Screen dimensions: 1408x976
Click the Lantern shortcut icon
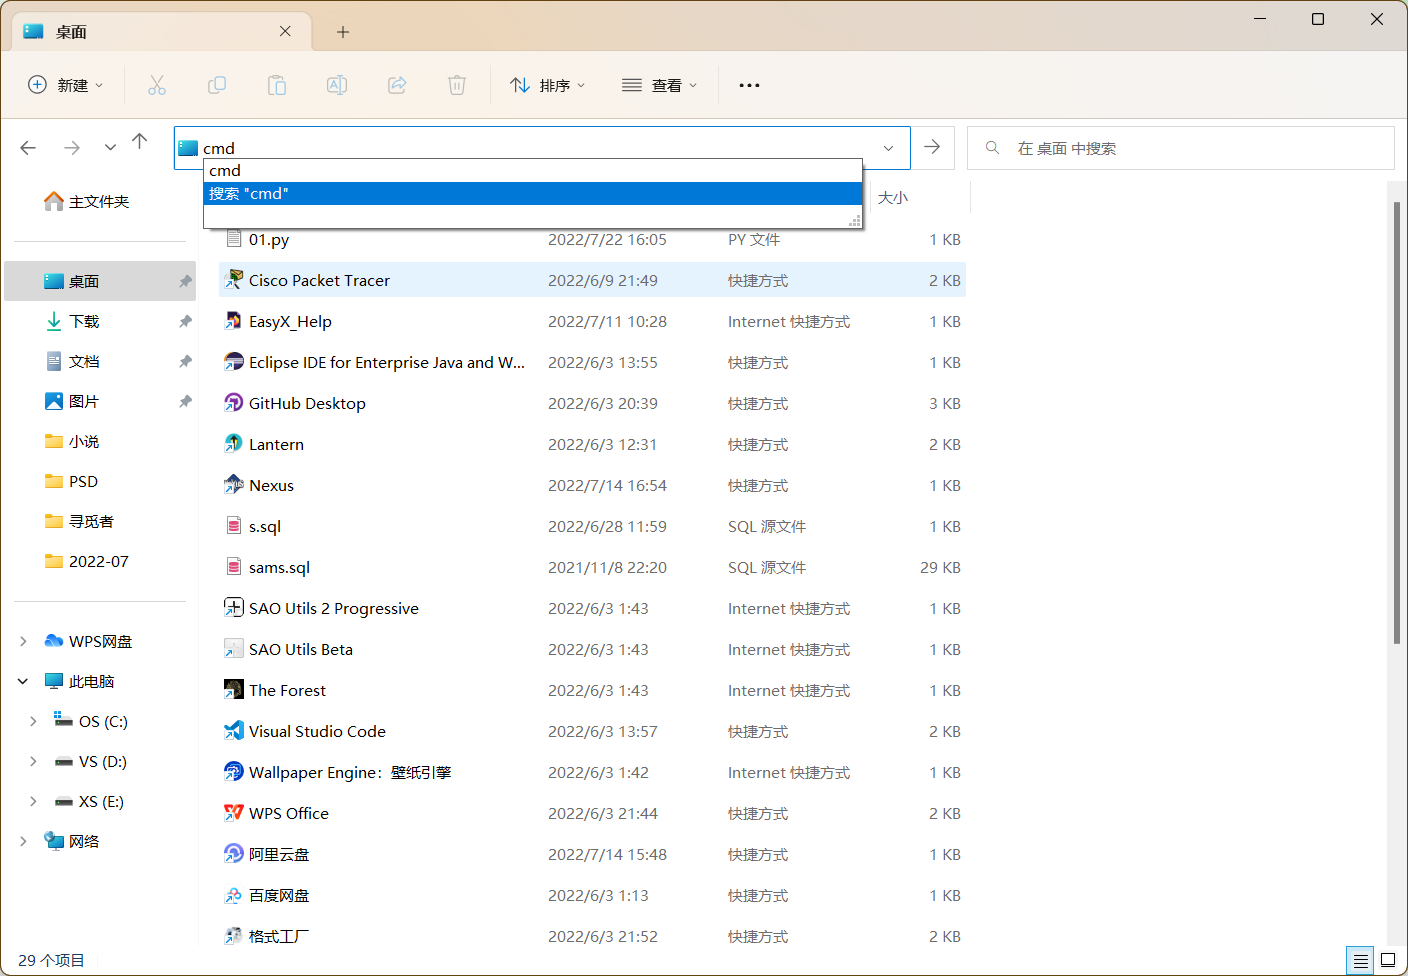233,444
